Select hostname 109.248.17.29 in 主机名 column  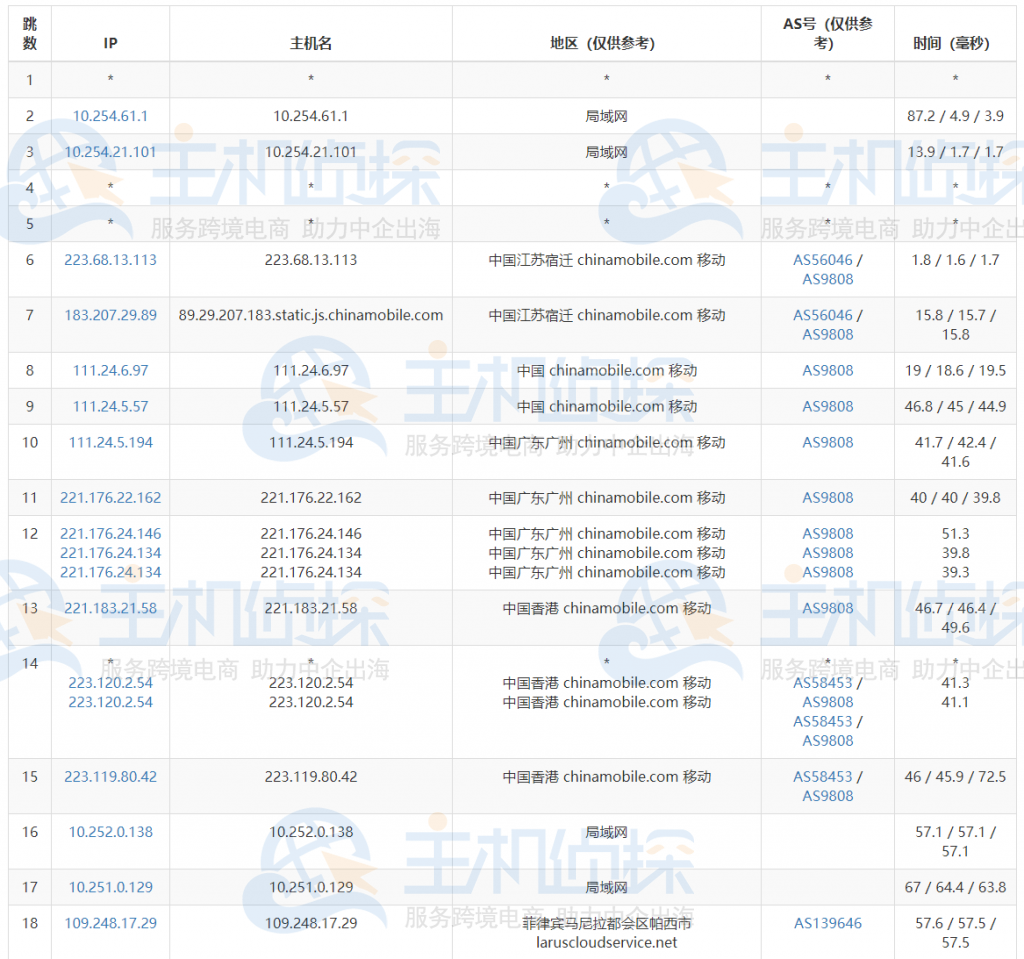pos(311,924)
